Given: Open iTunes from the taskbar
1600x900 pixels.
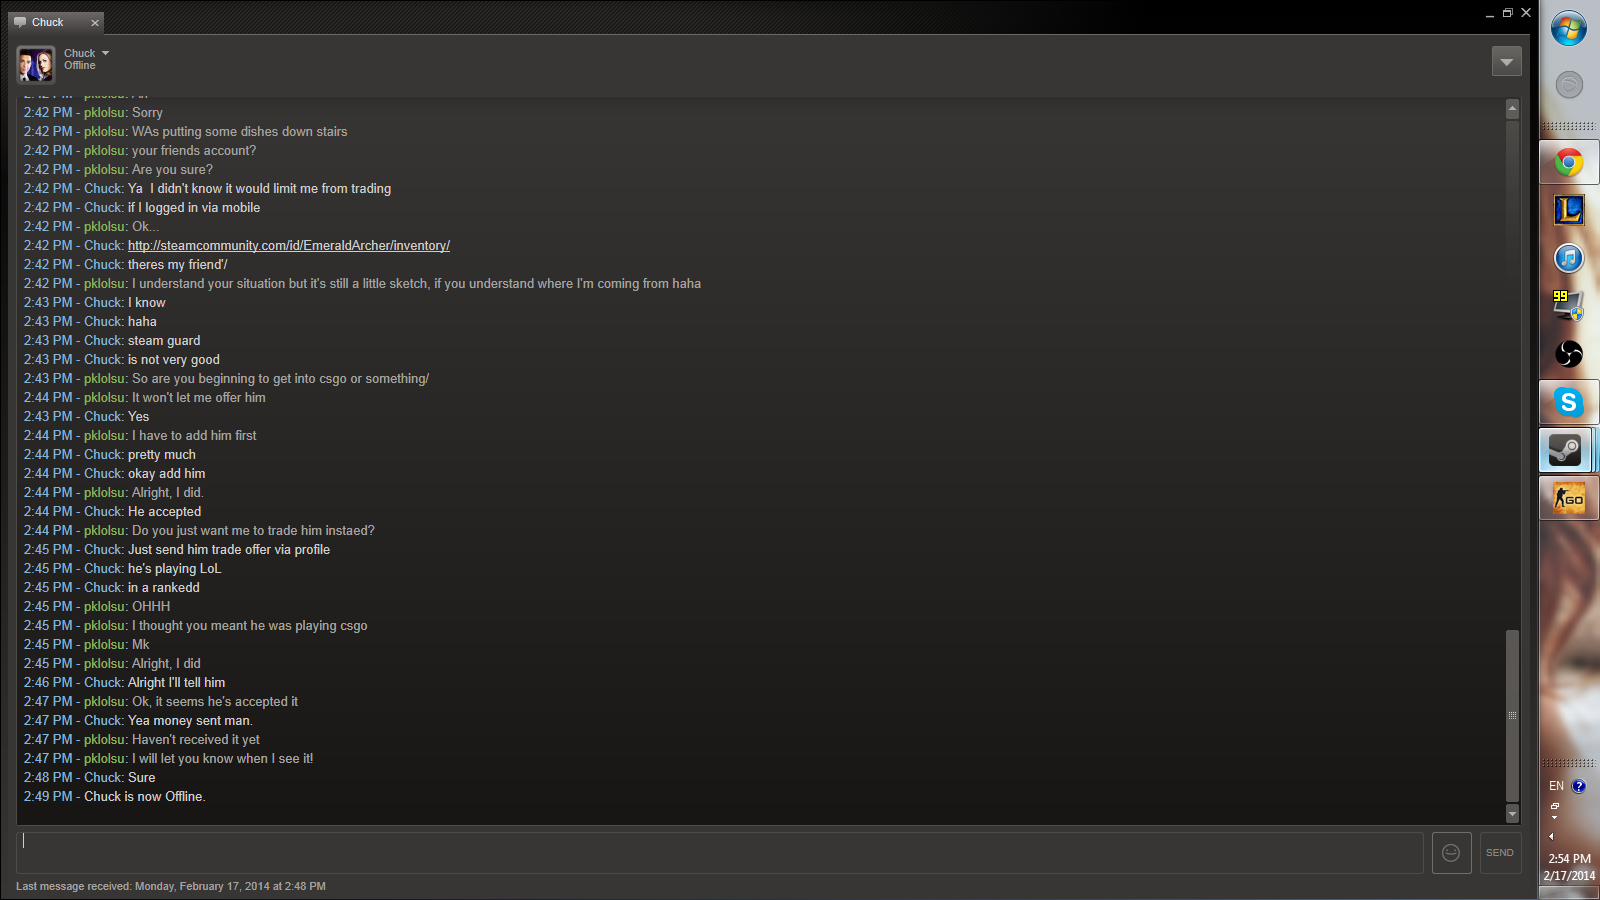Looking at the screenshot, I should [x=1568, y=258].
